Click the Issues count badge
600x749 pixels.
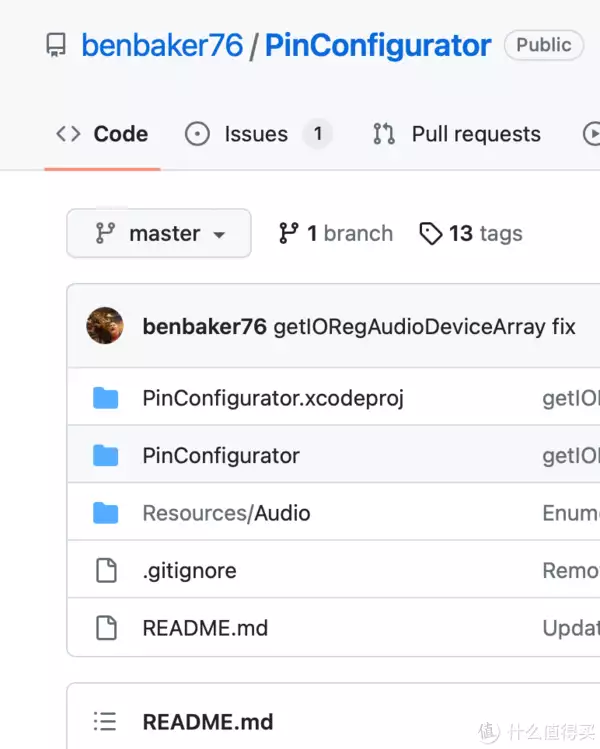(317, 134)
